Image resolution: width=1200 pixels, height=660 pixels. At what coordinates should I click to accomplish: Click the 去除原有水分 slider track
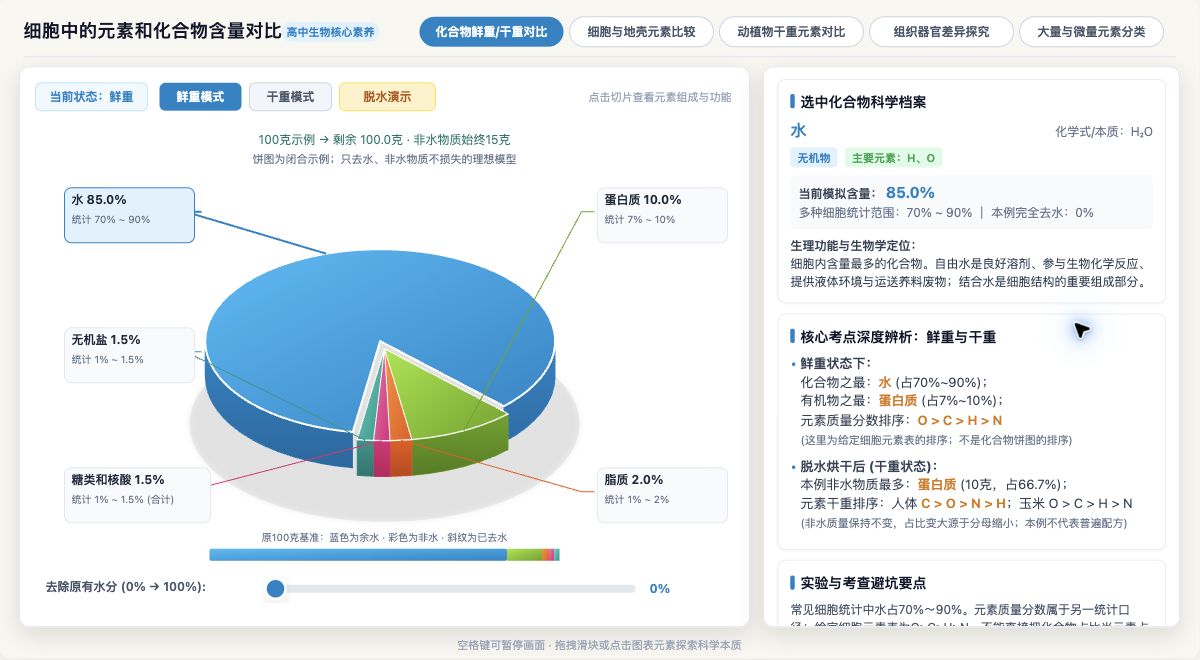(x=451, y=589)
